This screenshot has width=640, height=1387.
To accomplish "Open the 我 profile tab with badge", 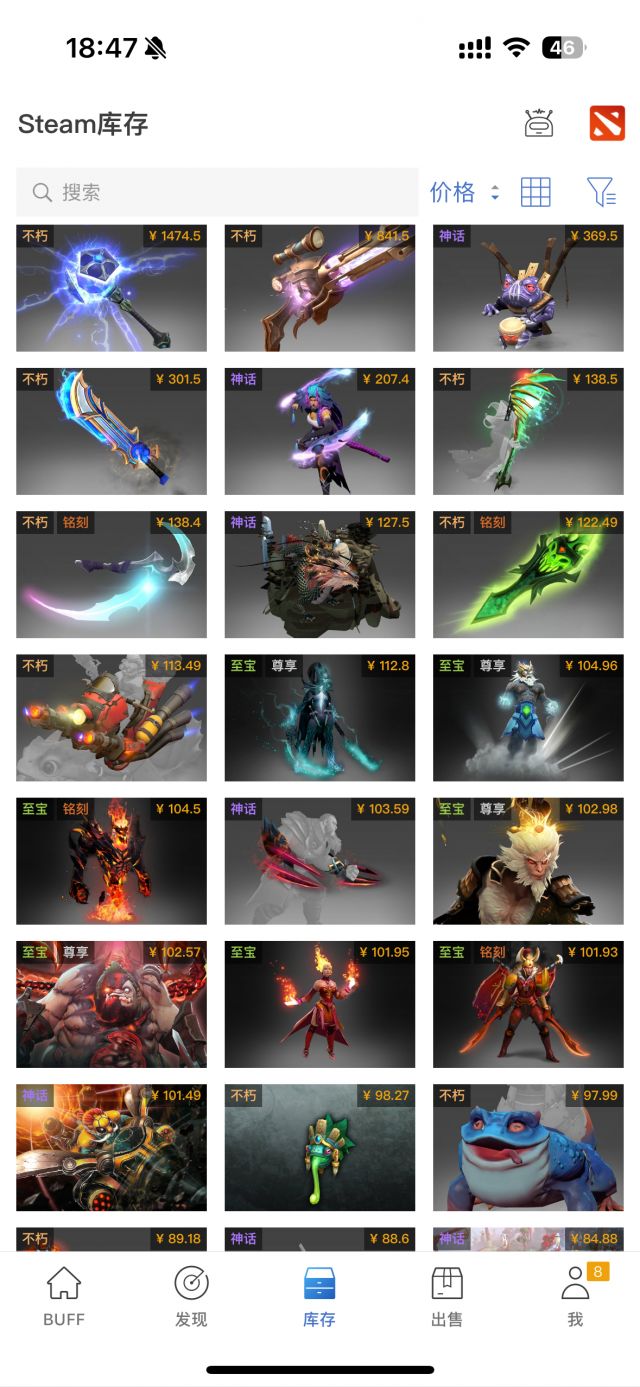I will tap(576, 1297).
